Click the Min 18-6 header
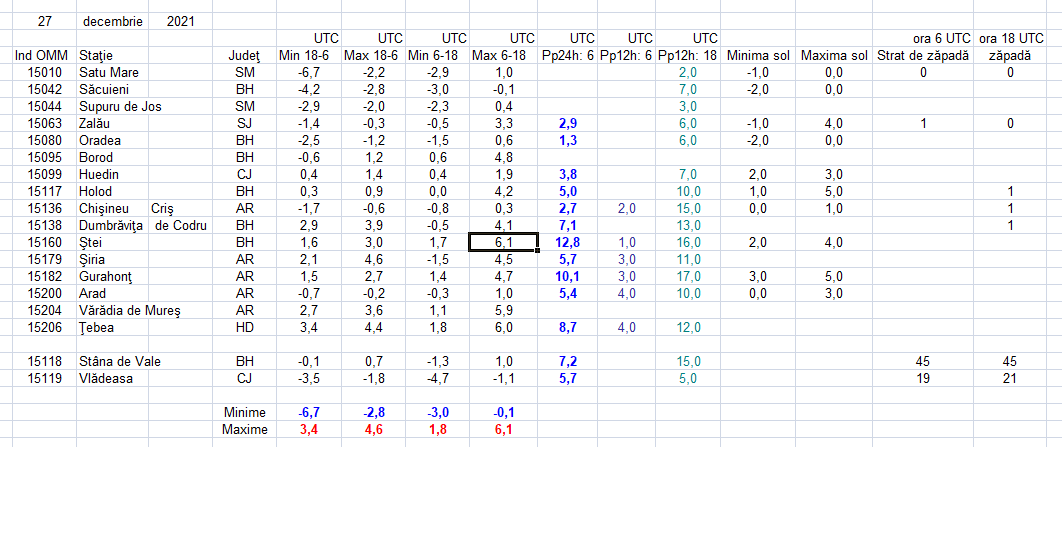 pyautogui.click(x=309, y=56)
